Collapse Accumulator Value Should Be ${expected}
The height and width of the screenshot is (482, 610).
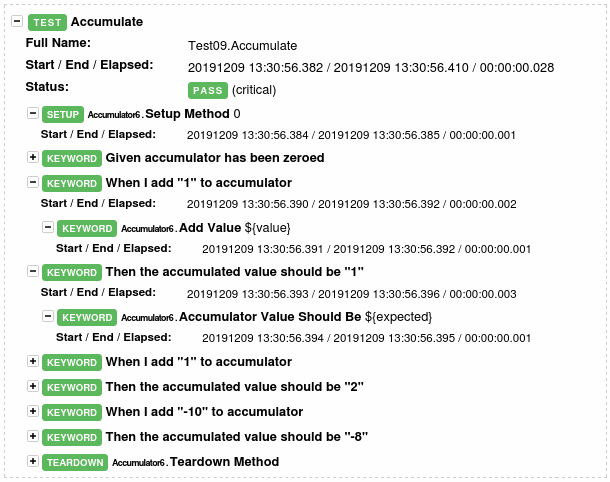[48, 316]
